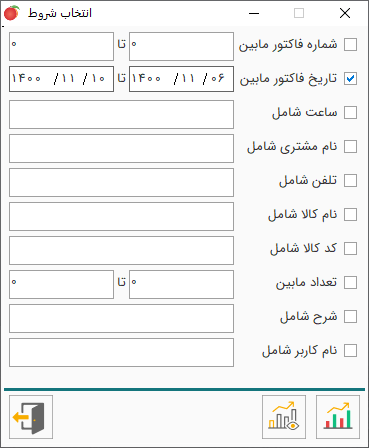Click the exit door icon

pos(31,417)
